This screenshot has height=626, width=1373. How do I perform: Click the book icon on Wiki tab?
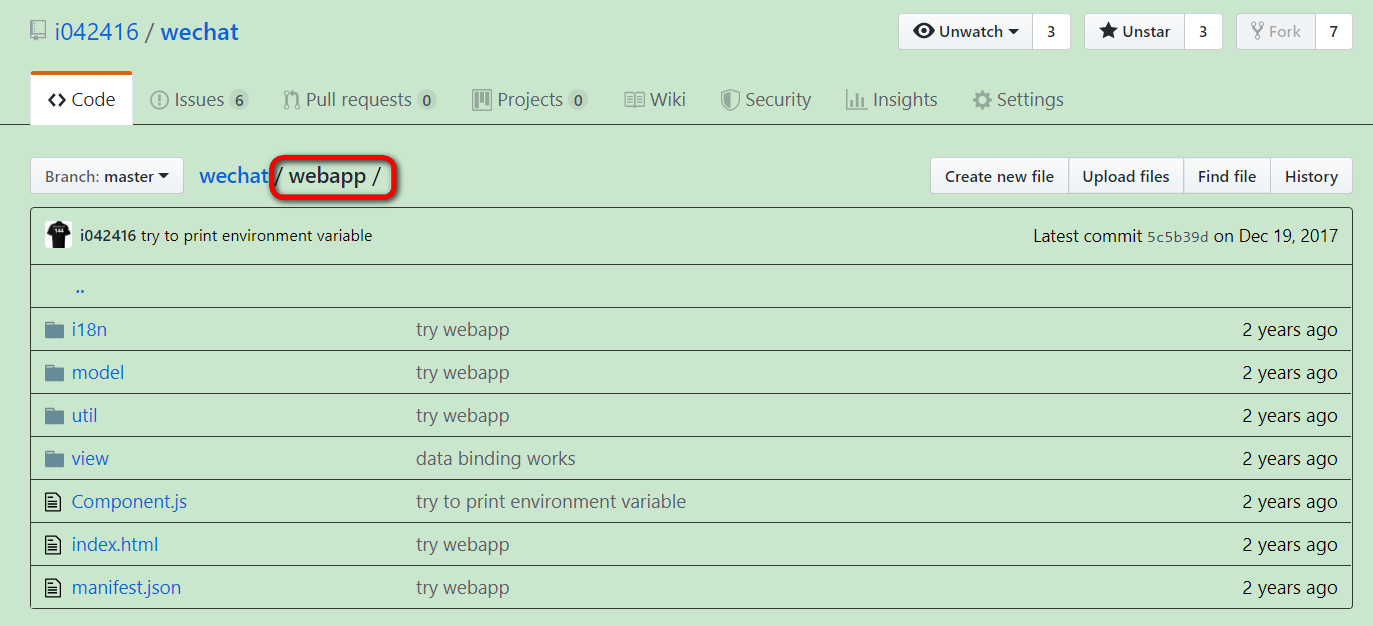click(634, 100)
